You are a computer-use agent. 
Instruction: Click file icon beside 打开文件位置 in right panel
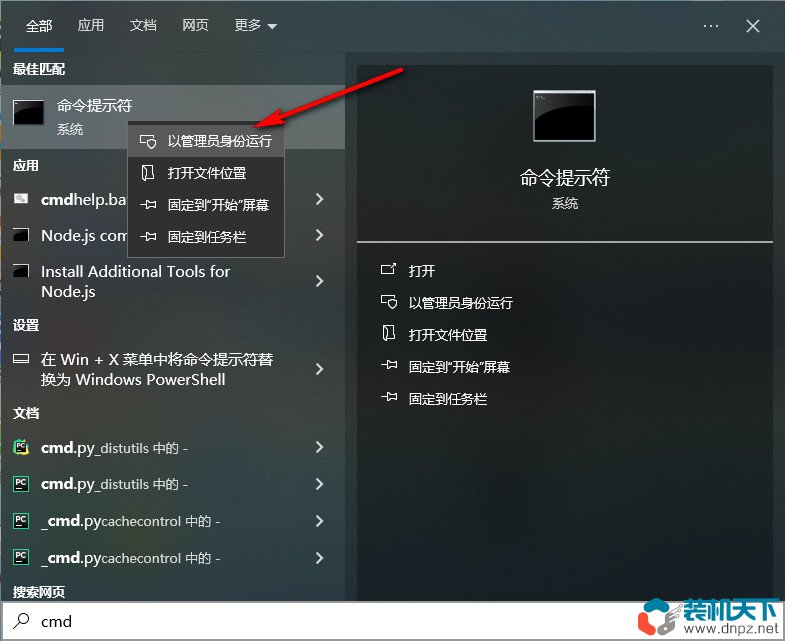[x=388, y=334]
